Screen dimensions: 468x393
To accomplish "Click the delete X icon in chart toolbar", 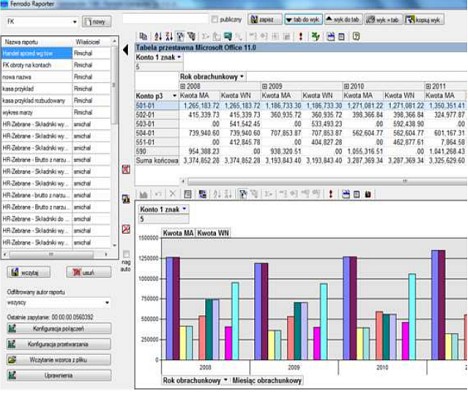I will pos(172,194).
